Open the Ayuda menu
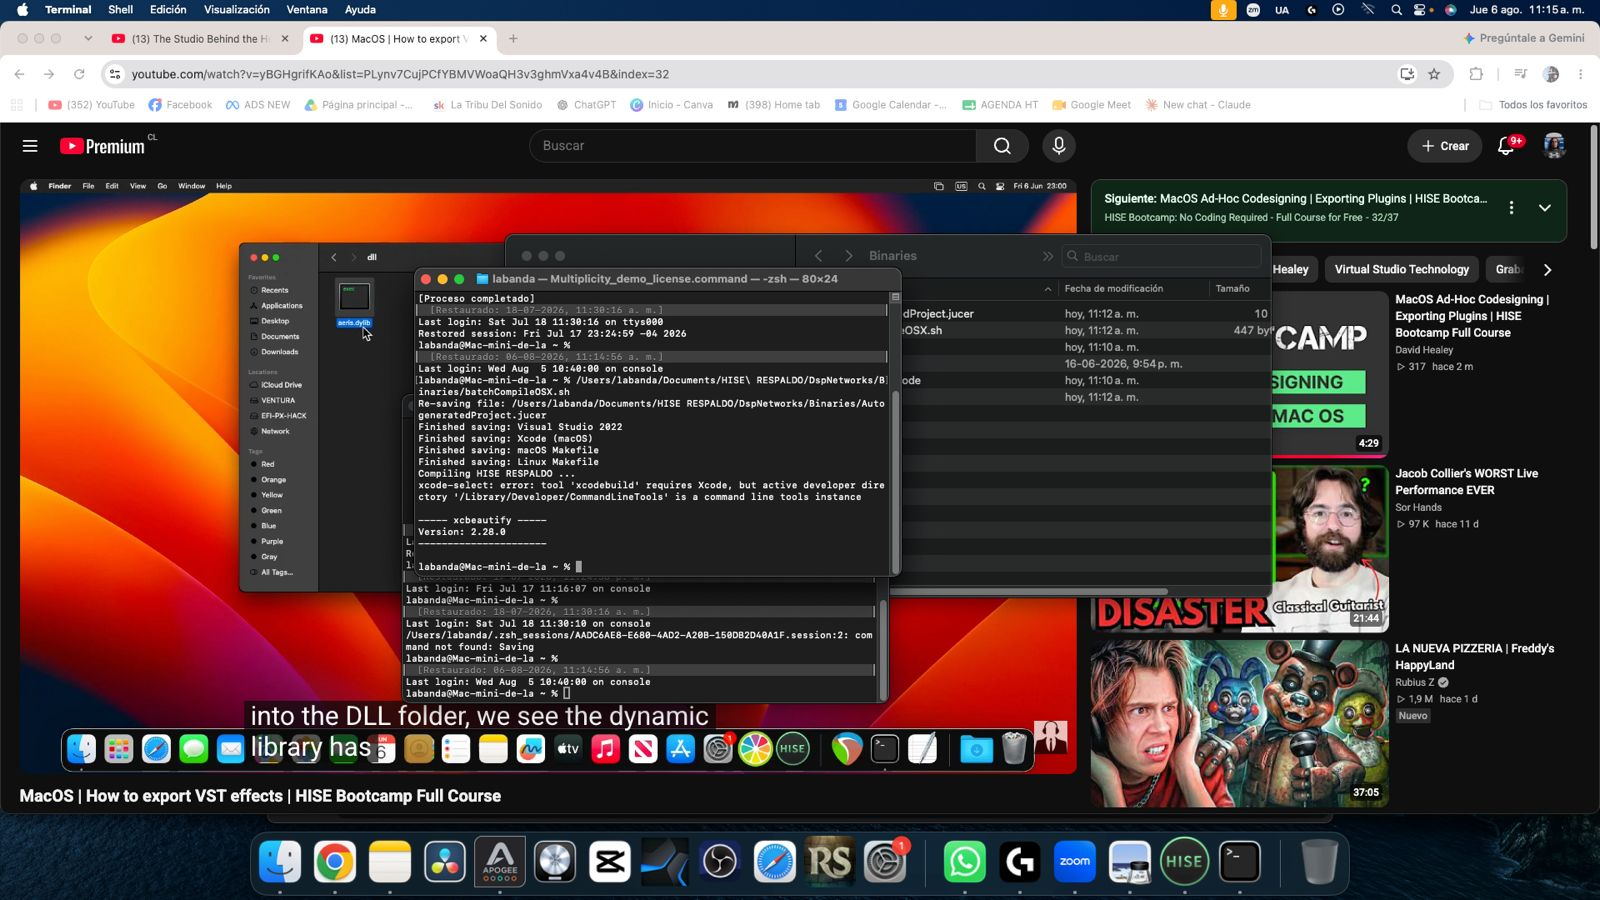The image size is (1600, 900). coord(360,10)
